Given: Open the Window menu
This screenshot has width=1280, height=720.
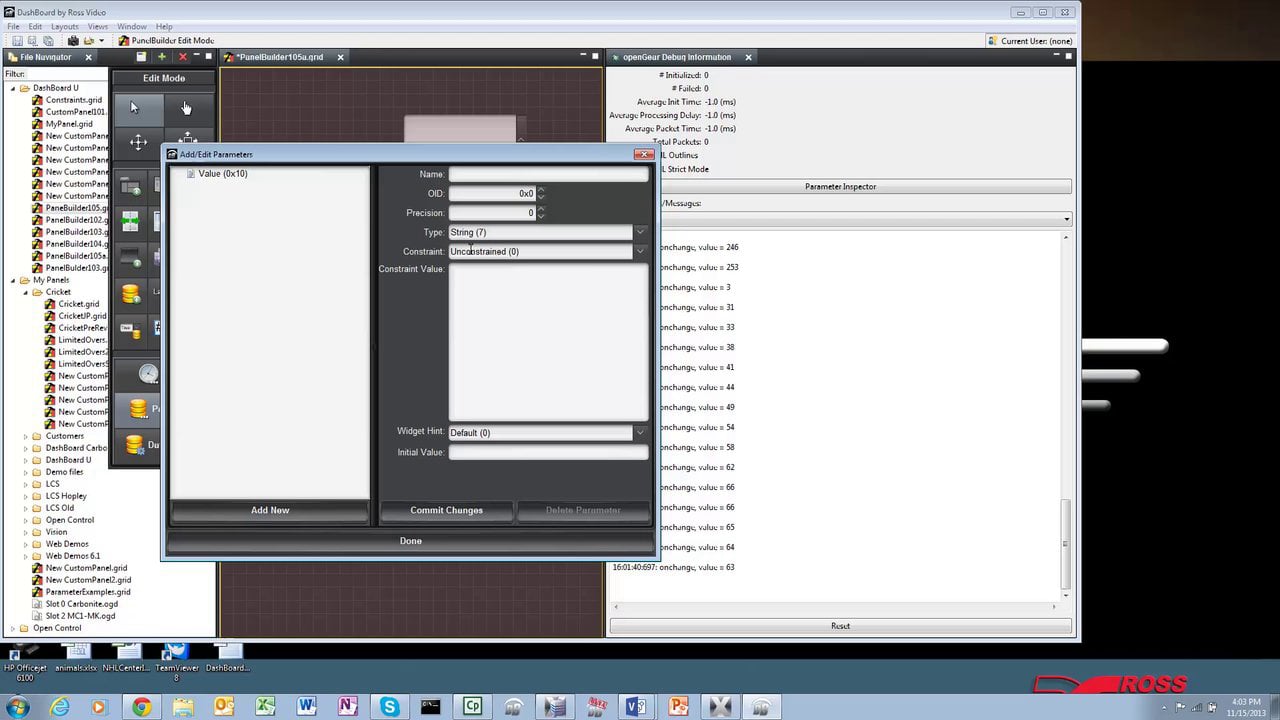Looking at the screenshot, I should click(132, 26).
